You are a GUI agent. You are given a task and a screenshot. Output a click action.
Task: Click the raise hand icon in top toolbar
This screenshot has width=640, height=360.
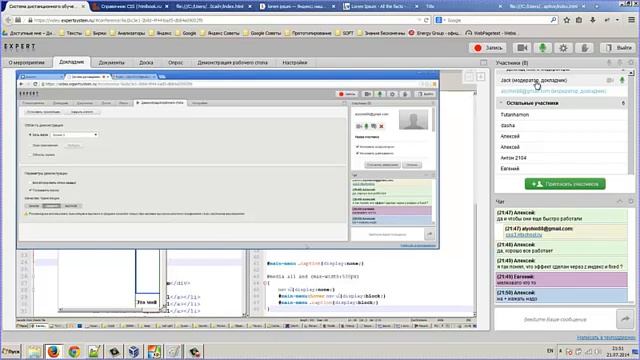click(x=584, y=48)
